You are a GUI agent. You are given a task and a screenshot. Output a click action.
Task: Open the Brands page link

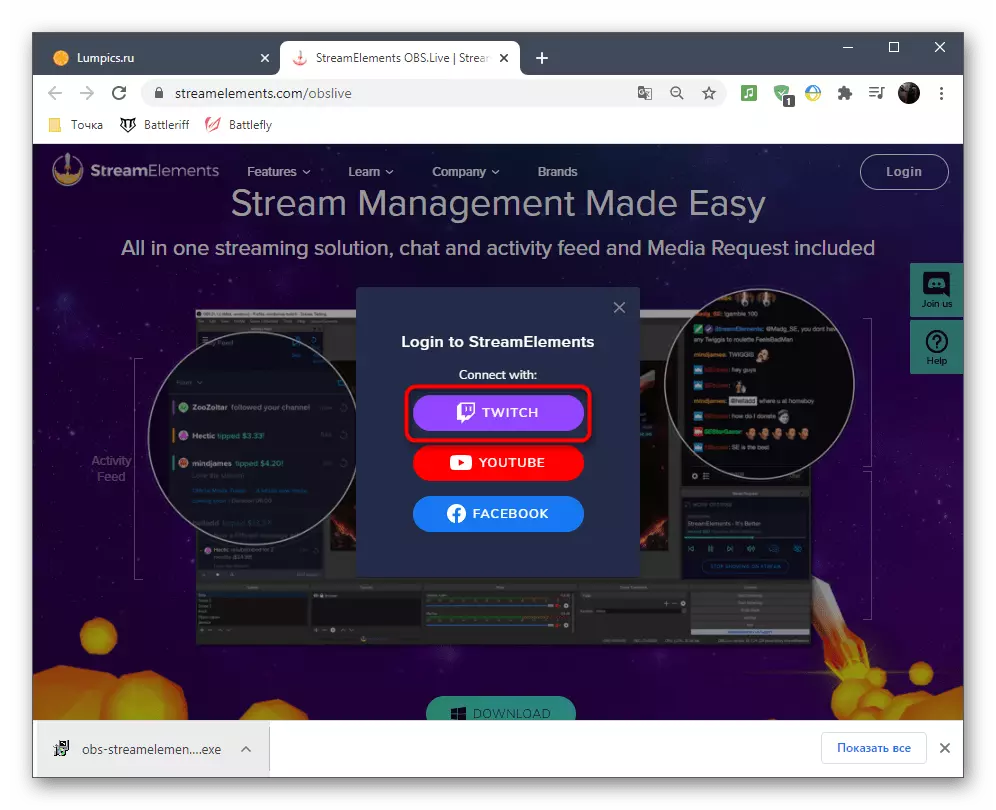point(557,172)
